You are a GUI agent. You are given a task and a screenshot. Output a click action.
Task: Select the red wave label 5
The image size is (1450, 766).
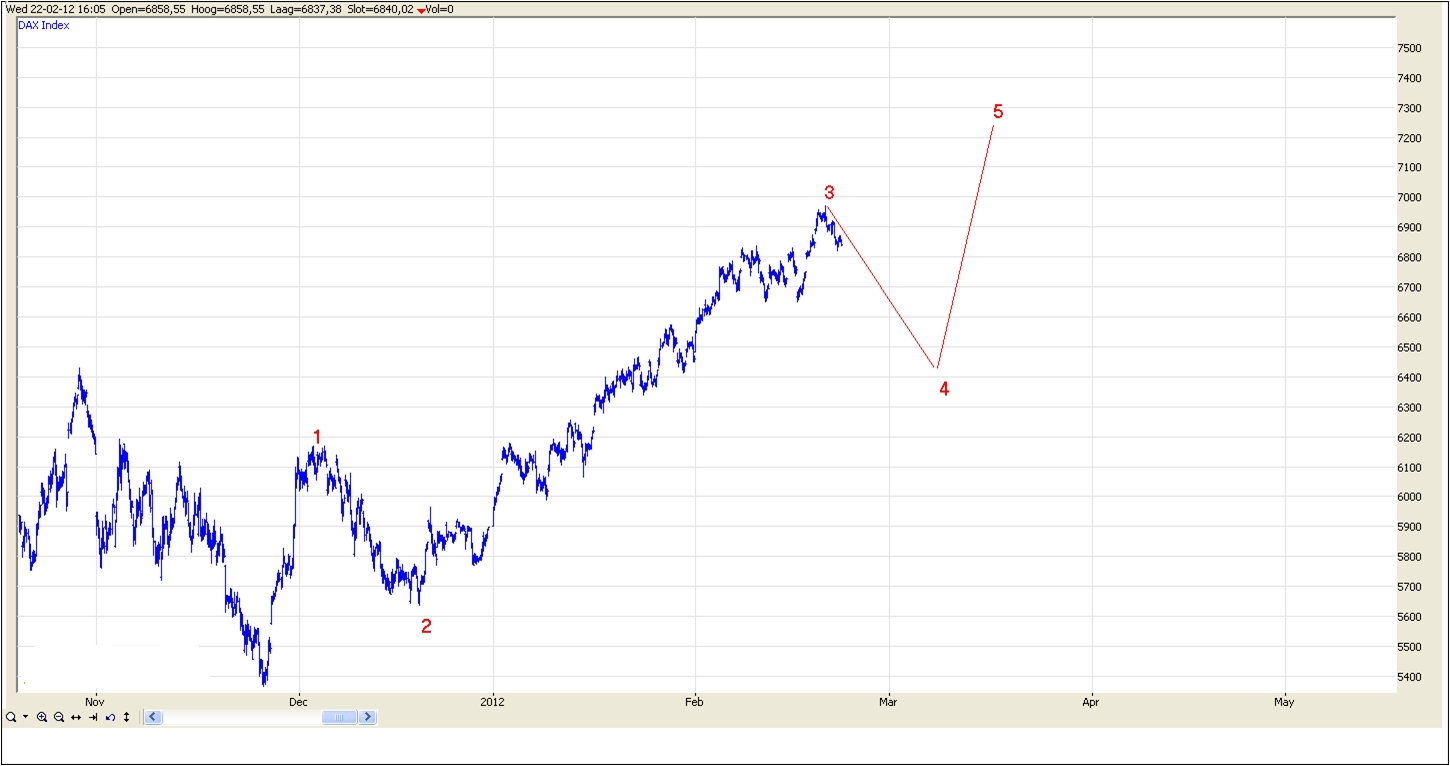tap(998, 112)
